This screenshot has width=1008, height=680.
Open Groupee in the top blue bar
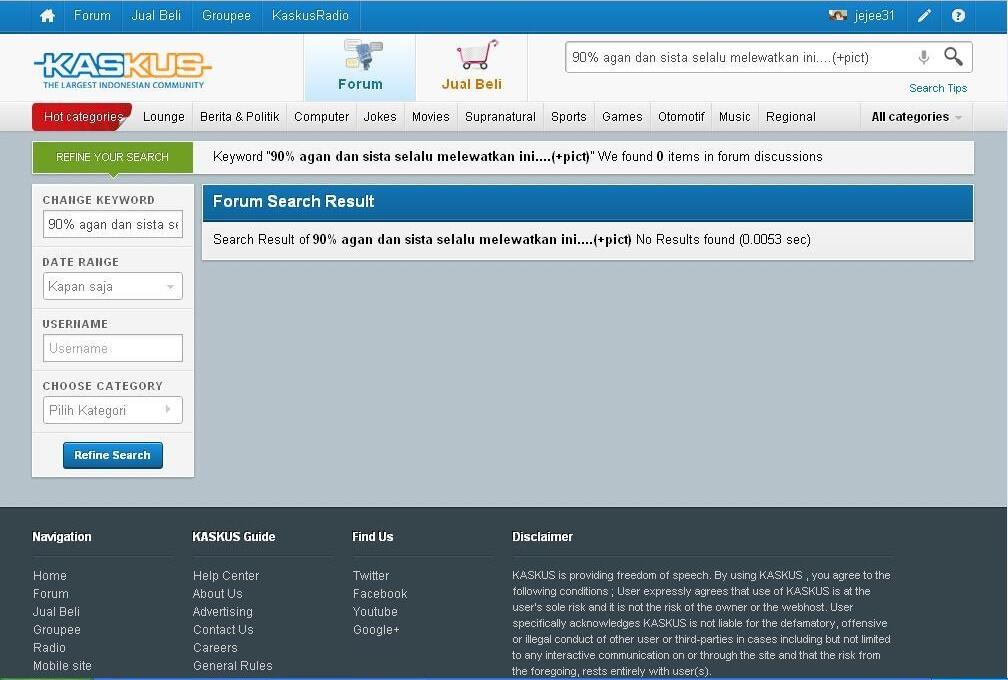(x=226, y=15)
